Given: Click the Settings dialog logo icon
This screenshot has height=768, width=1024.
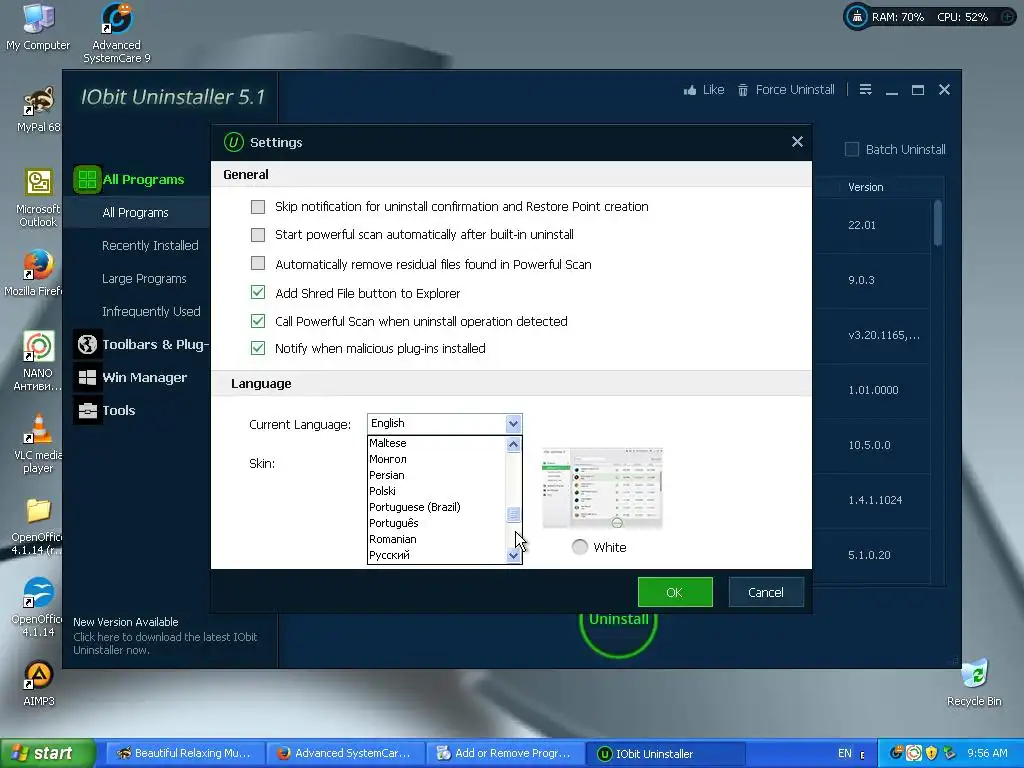Looking at the screenshot, I should [233, 142].
